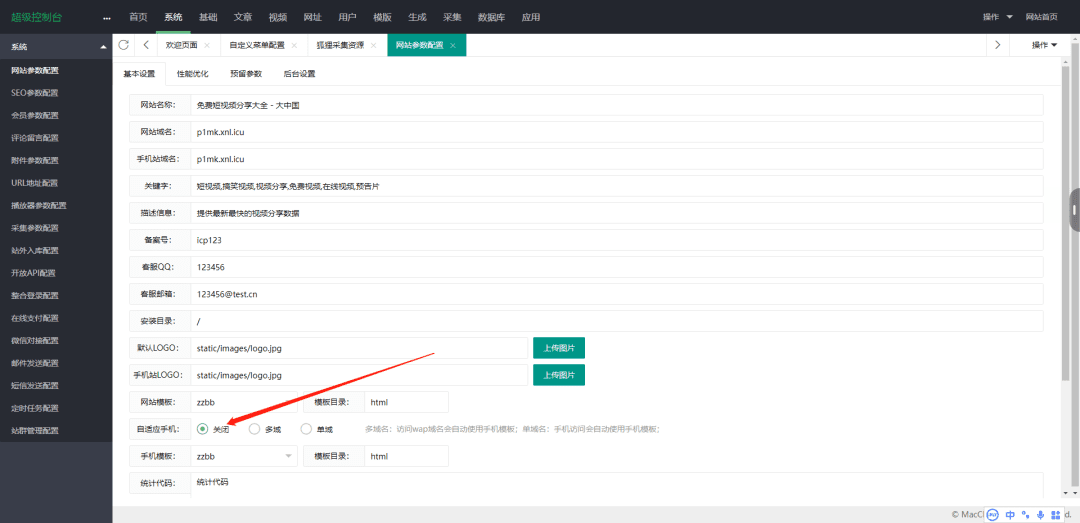Open the 视频 top menu
Screen dimensions: 1080x523
277,17
